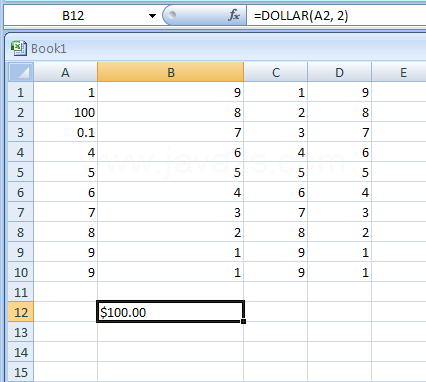
Task: Select cell B3 containing 7
Action: pos(171,132)
